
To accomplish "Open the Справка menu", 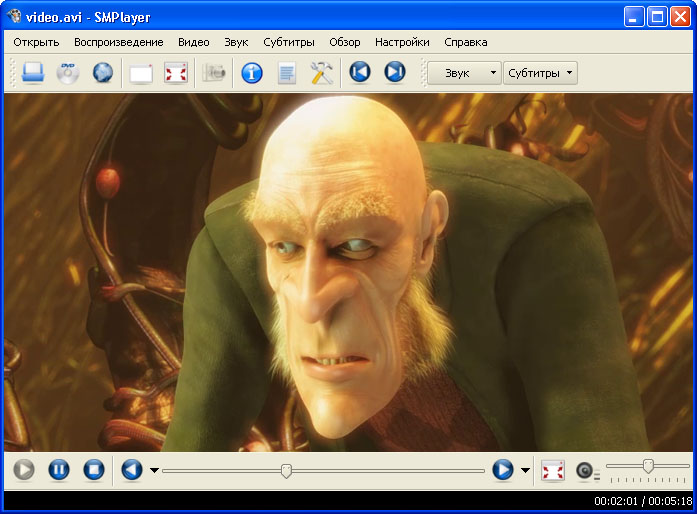I will coord(466,42).
